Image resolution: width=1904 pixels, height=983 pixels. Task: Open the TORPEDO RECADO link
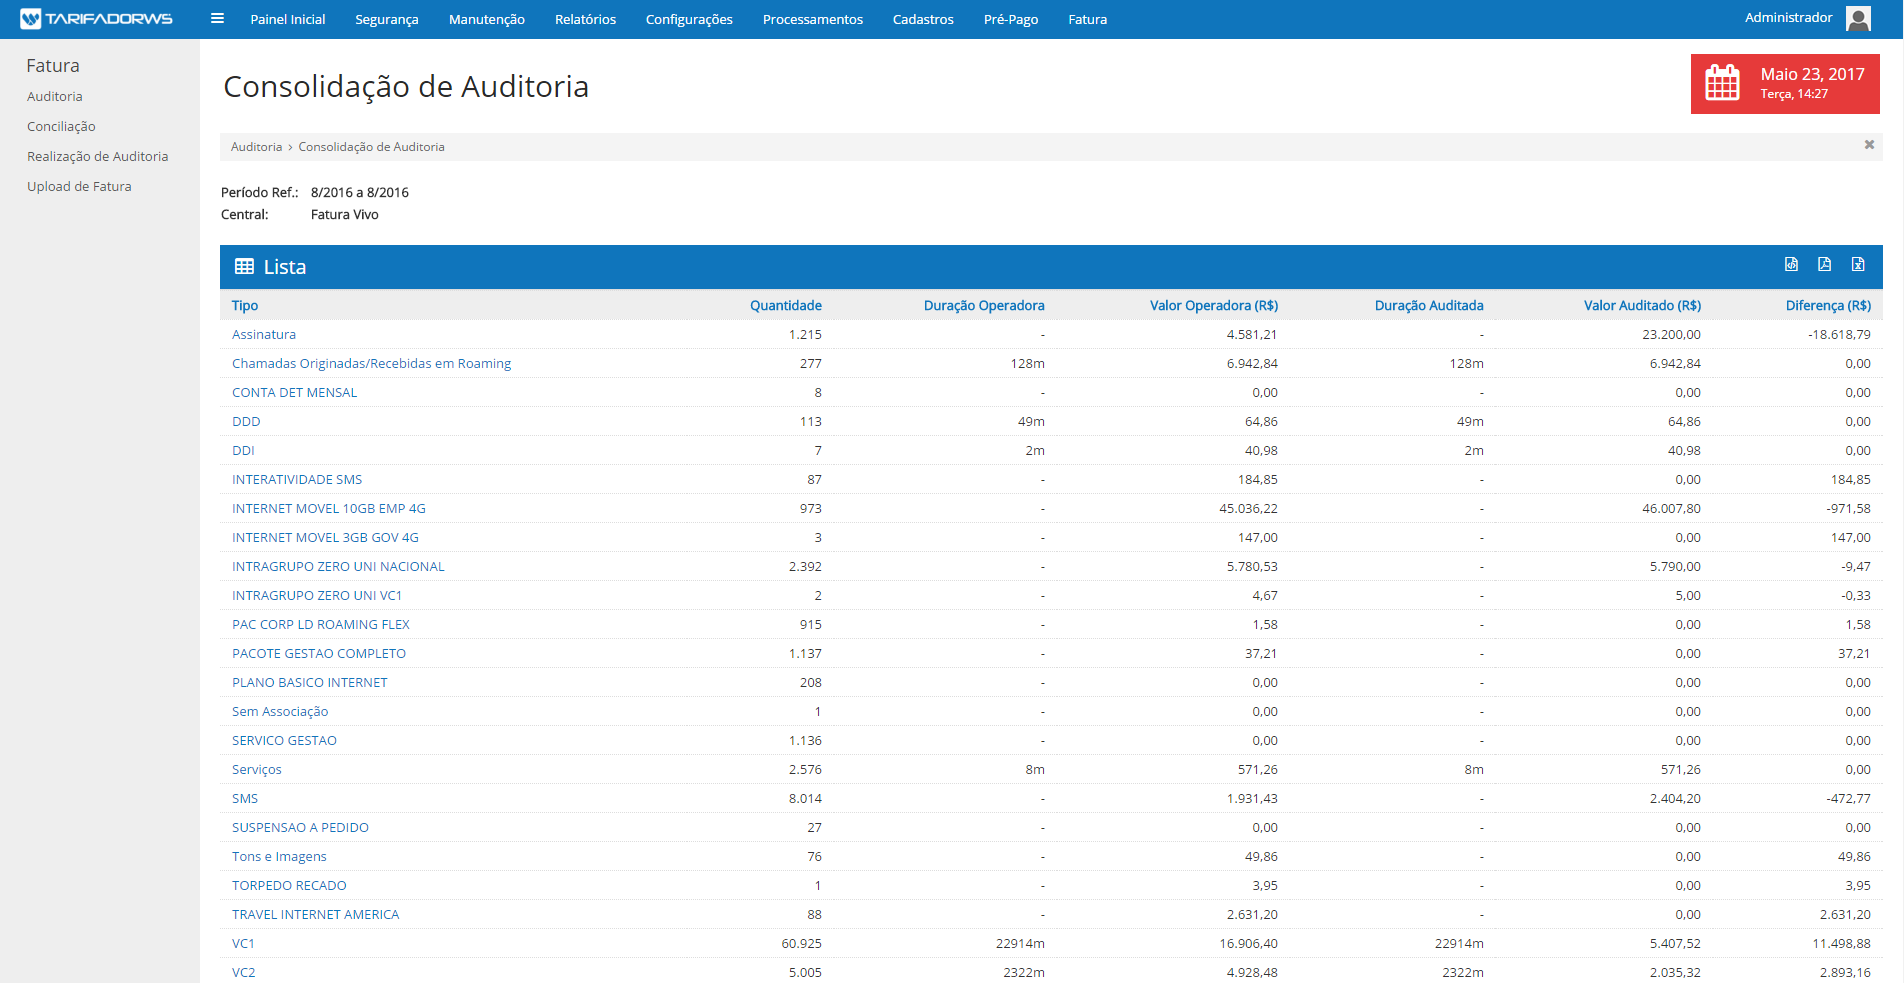(289, 885)
